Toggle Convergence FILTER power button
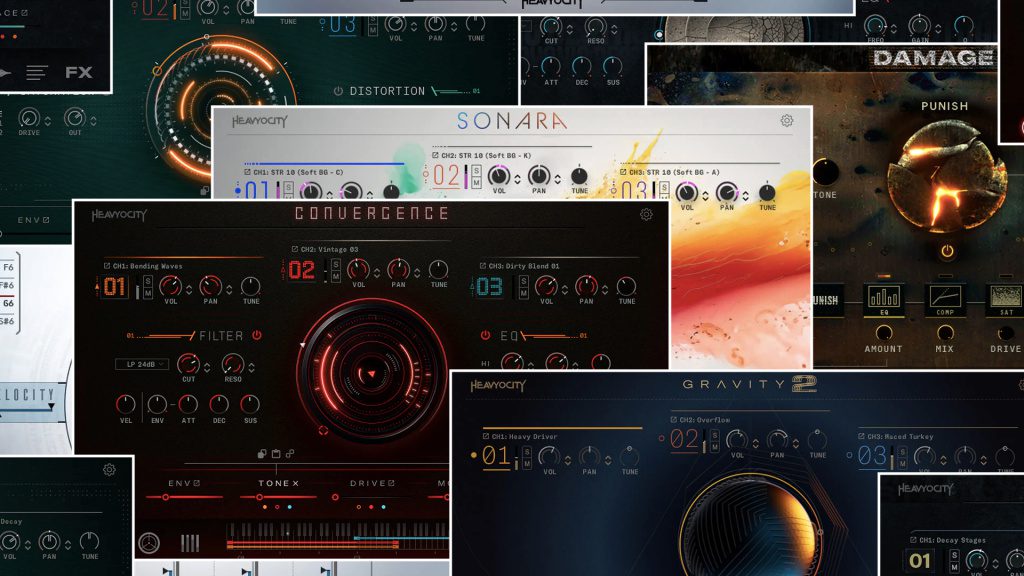 (257, 335)
